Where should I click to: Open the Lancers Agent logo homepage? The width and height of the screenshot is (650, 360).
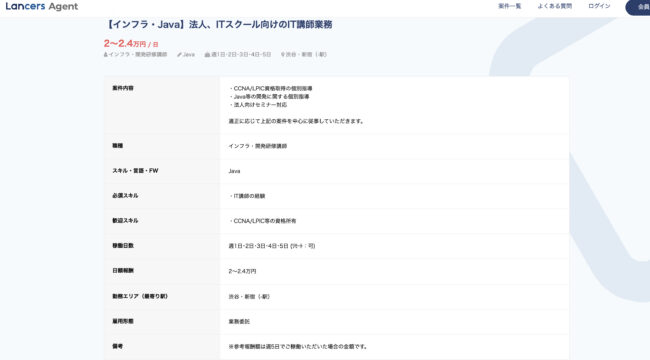tap(41, 6)
